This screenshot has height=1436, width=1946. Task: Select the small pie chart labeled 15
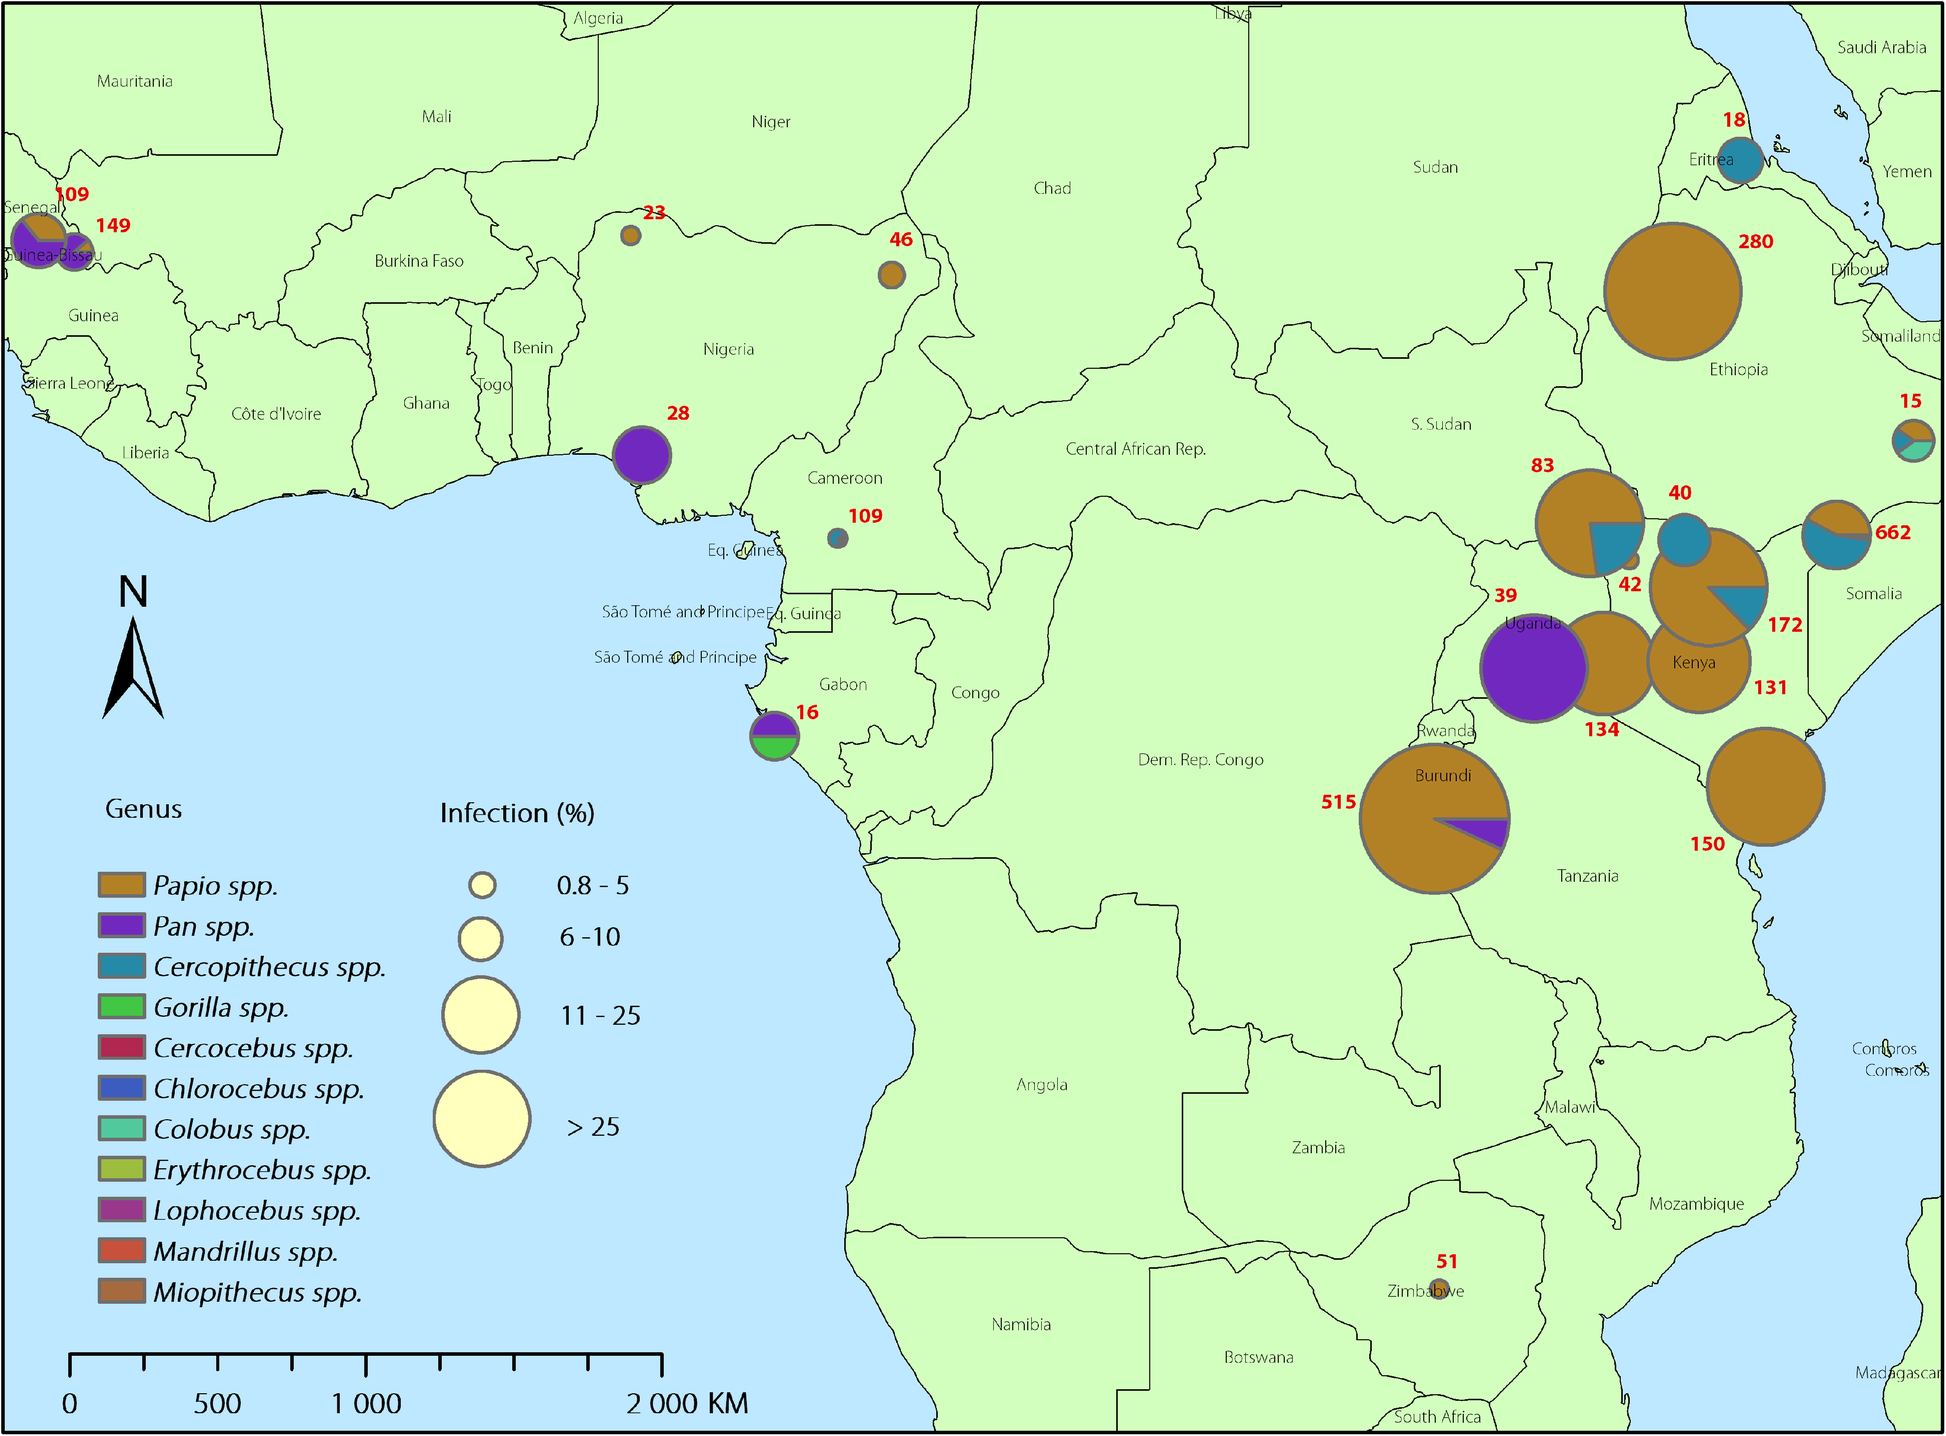[1914, 440]
